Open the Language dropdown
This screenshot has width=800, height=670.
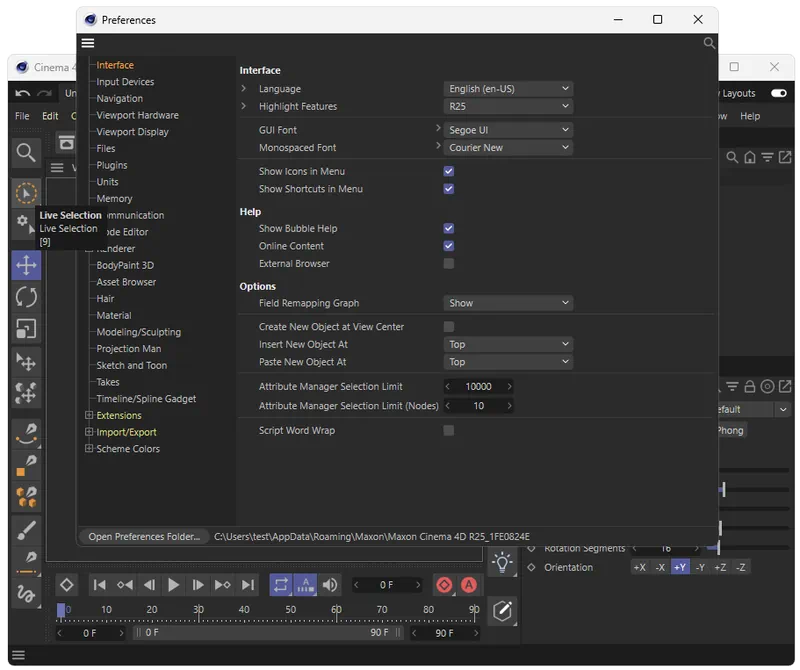508,89
